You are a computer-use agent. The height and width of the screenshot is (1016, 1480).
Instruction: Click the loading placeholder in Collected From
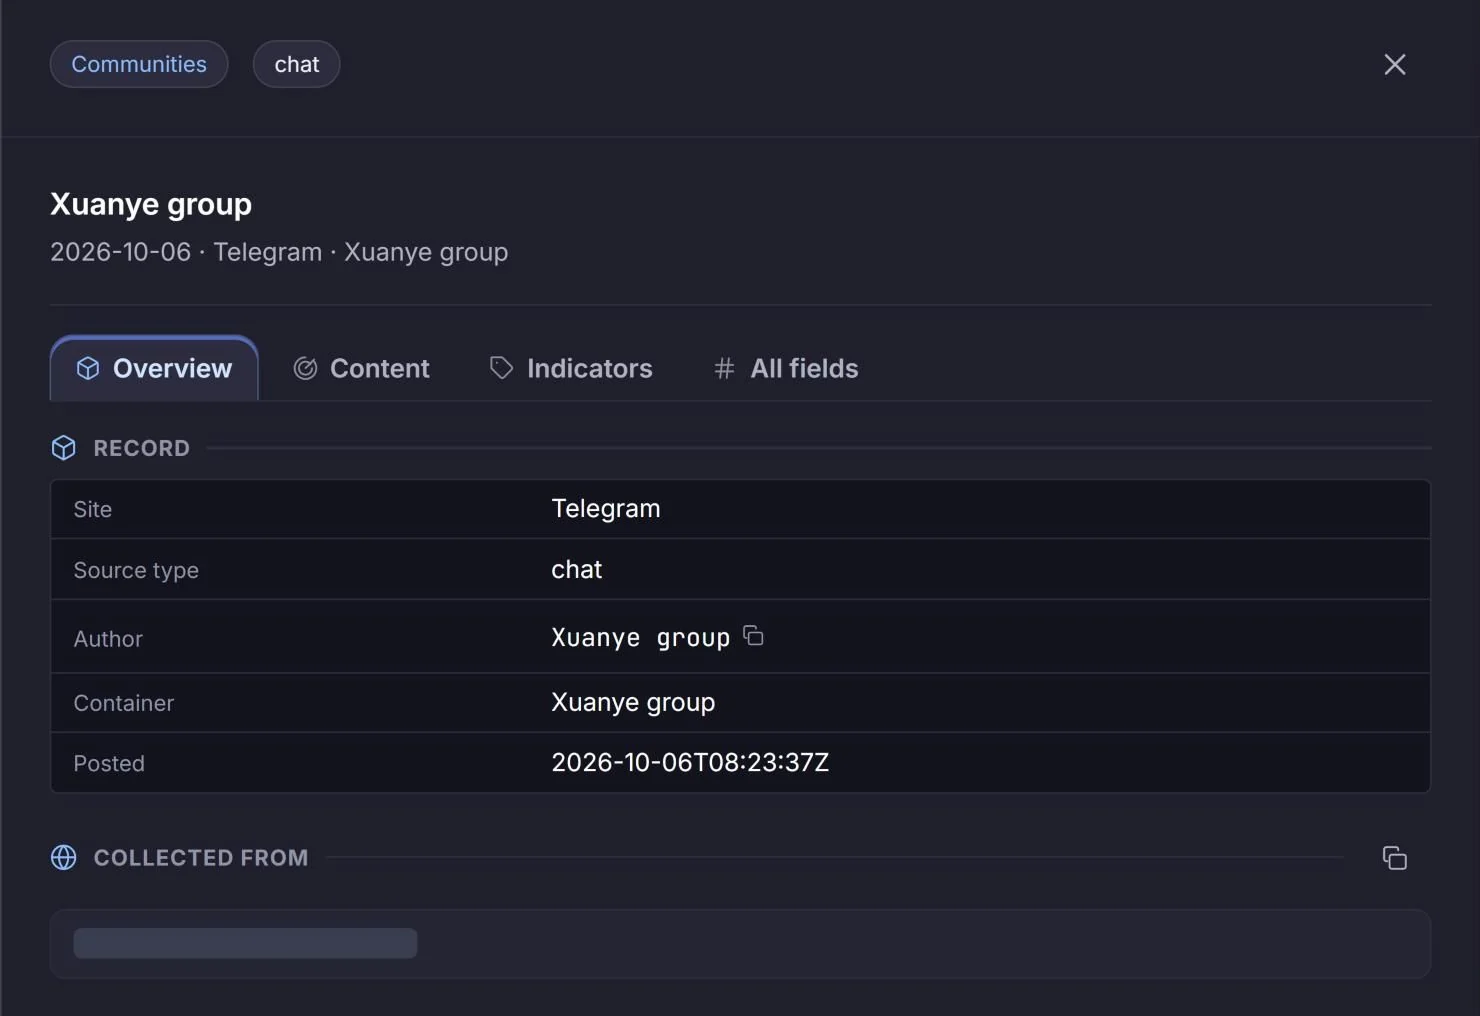click(245, 944)
